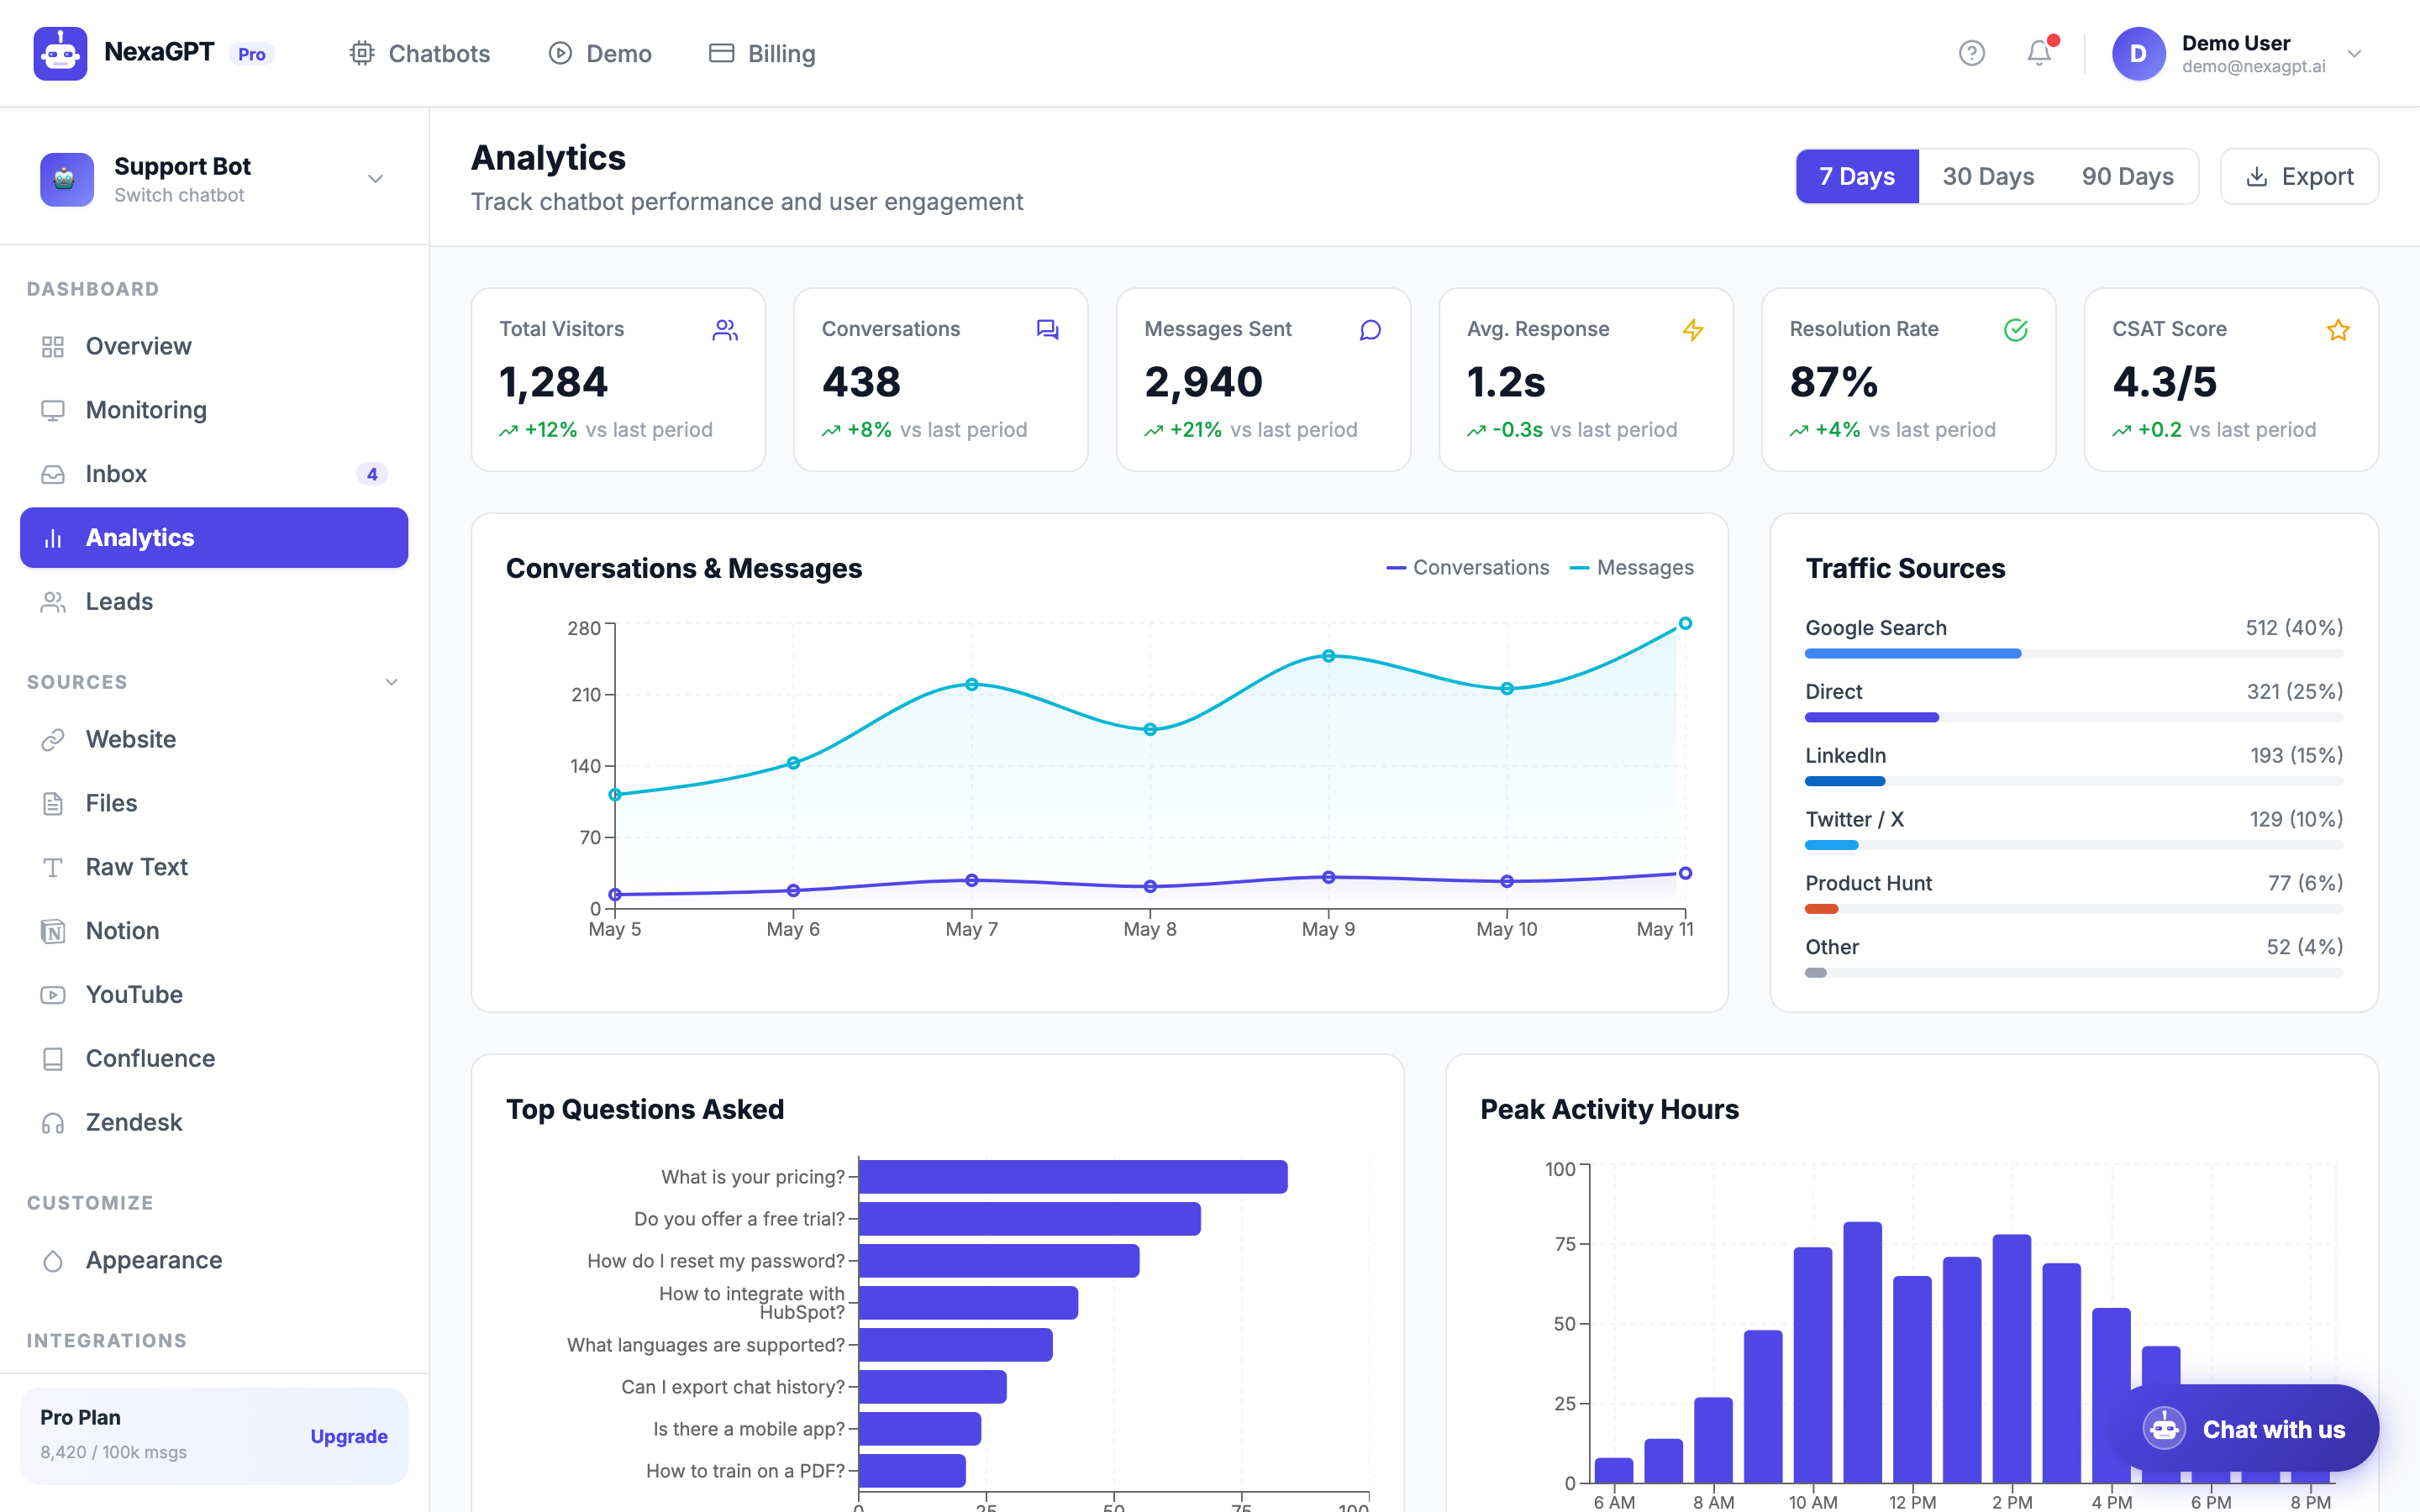Screen dimensions: 2420x1512
Task: Open the Chat with us widget
Action: coord(2244,1429)
